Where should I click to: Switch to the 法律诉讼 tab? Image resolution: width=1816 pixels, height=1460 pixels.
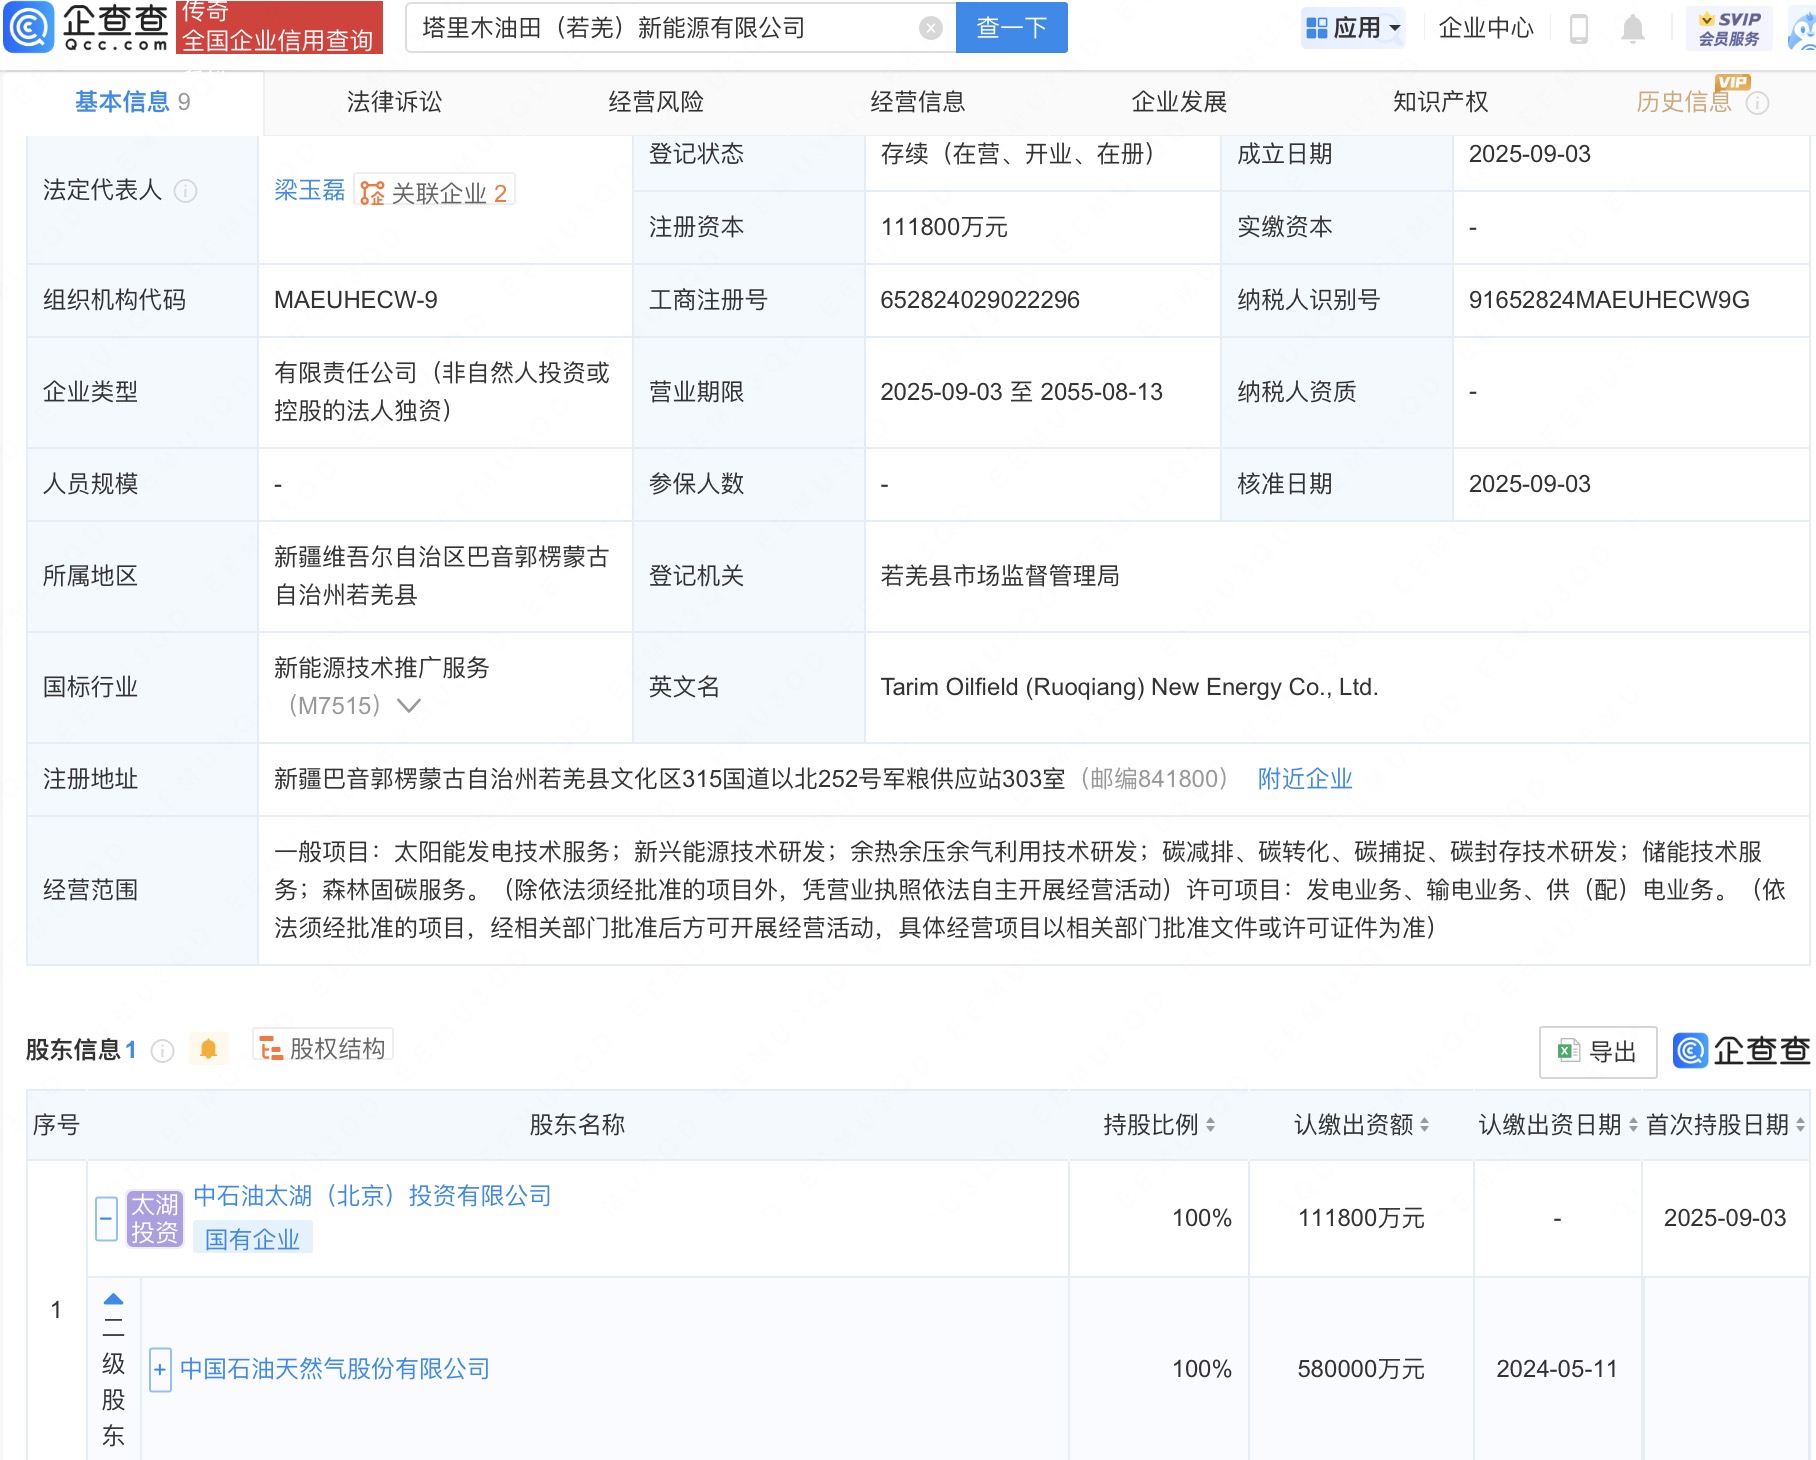tap(394, 102)
